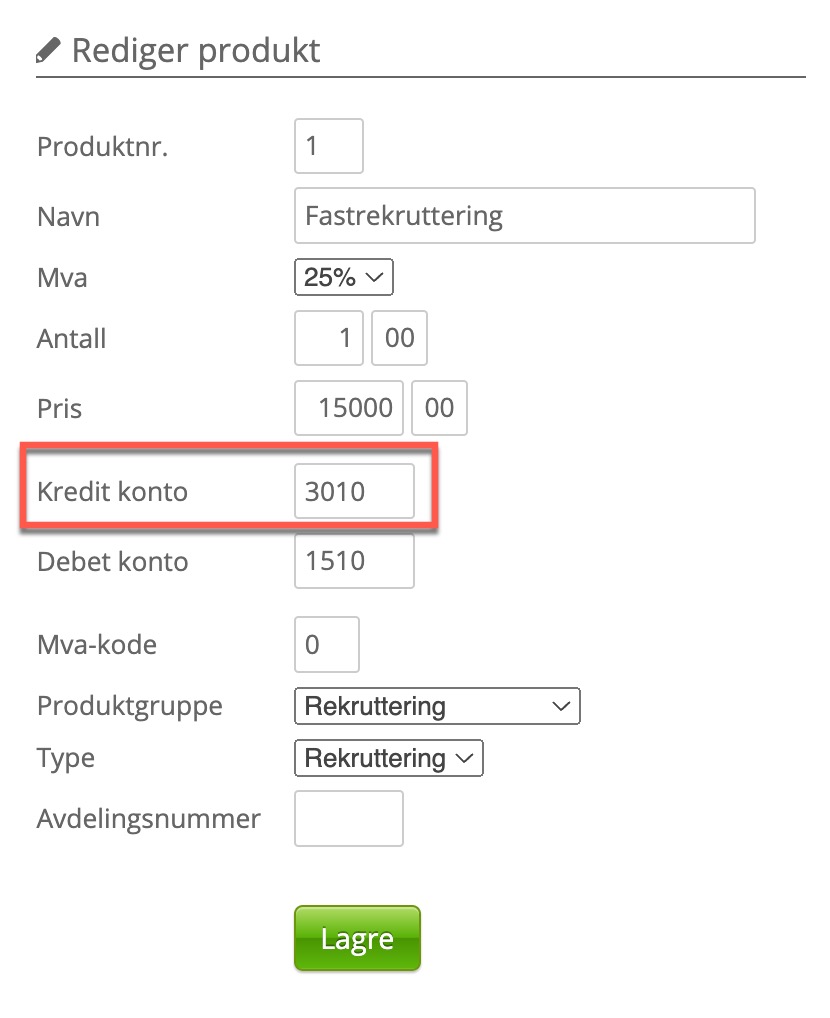Click the Antall whole number field

click(330, 338)
